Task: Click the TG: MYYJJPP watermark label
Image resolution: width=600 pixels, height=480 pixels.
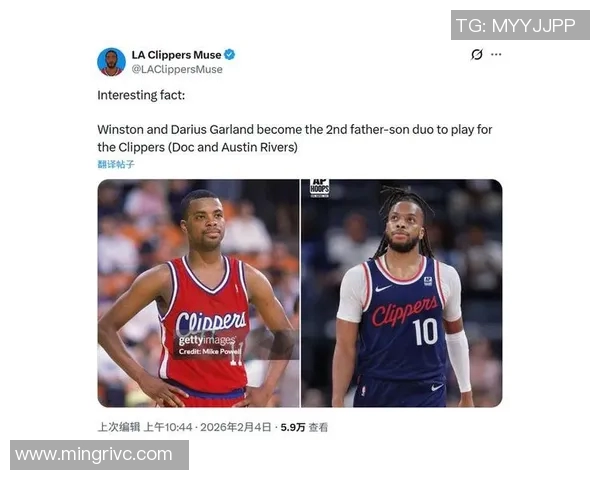Action: pyautogui.click(x=520, y=25)
